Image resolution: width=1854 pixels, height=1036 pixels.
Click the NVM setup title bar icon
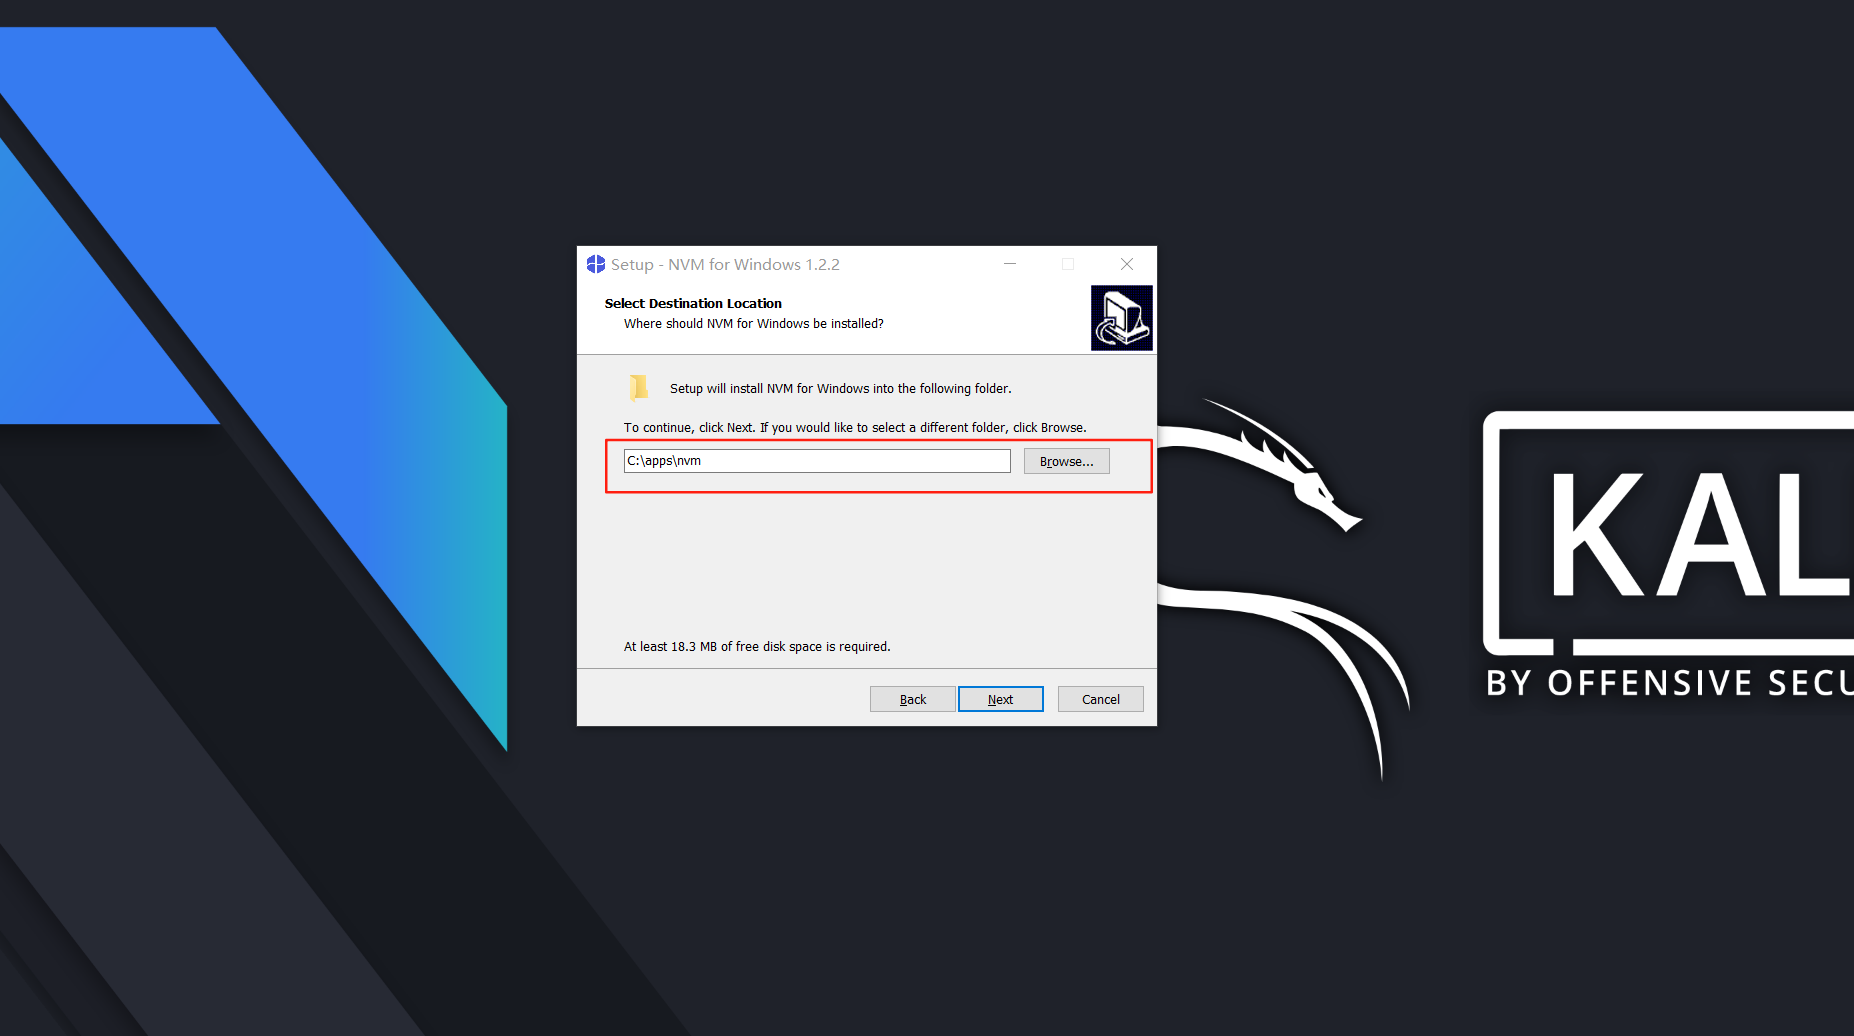pos(596,264)
